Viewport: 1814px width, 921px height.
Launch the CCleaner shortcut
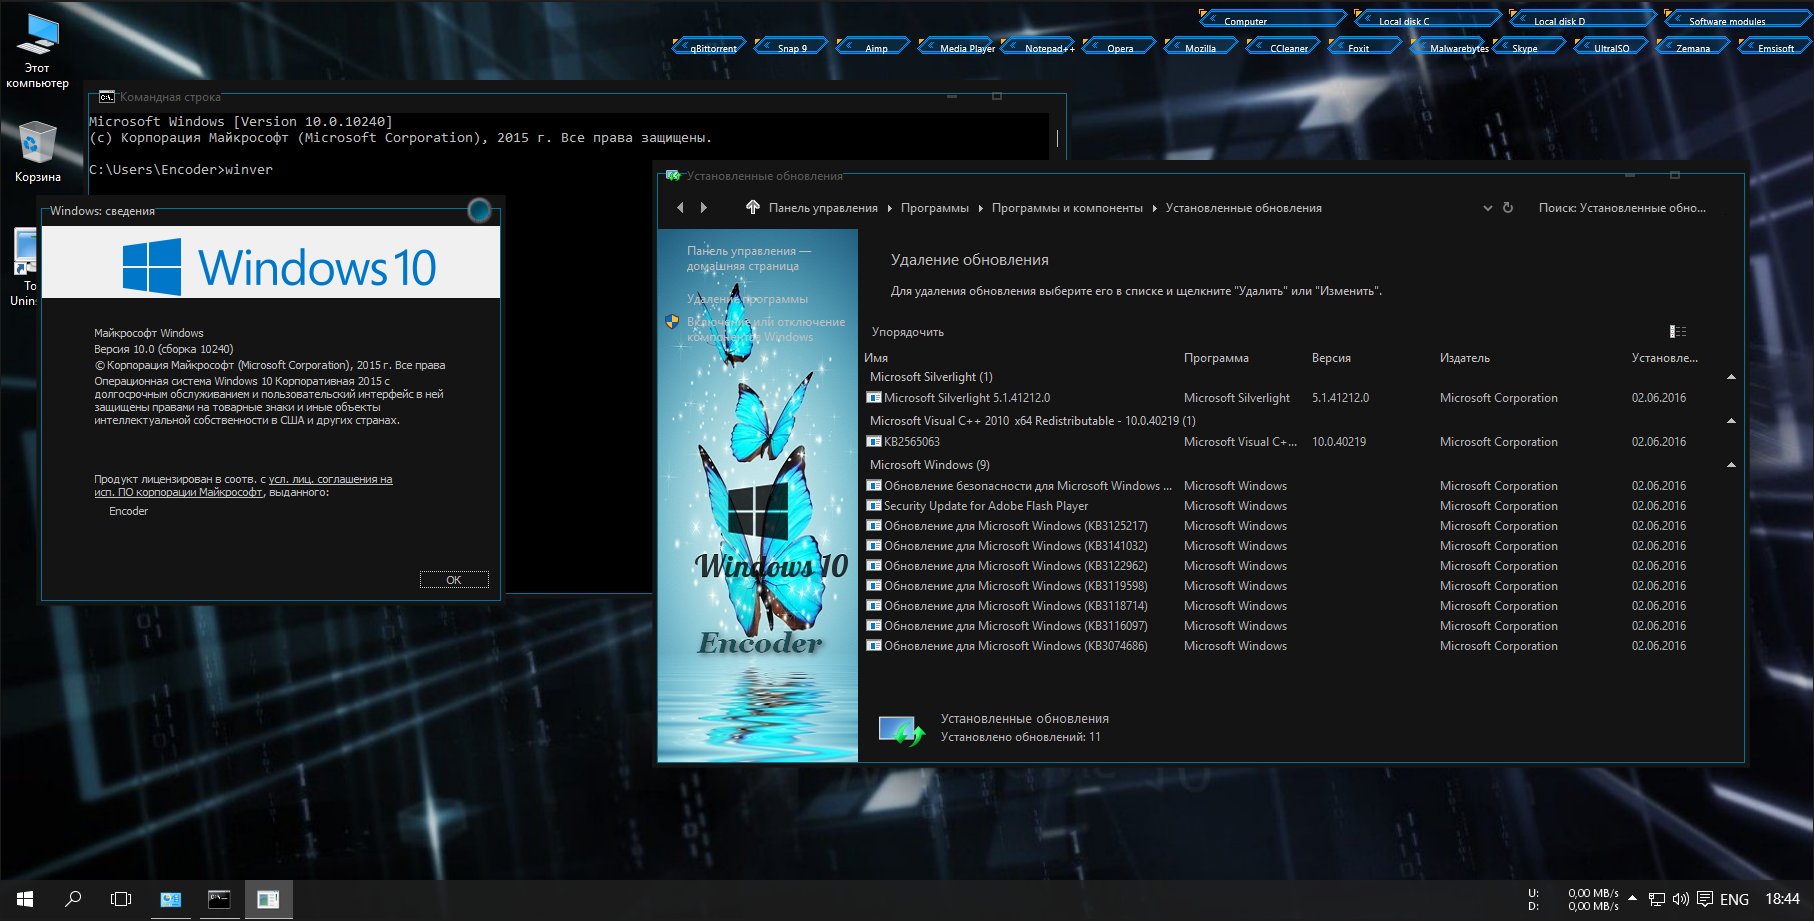1285,47
